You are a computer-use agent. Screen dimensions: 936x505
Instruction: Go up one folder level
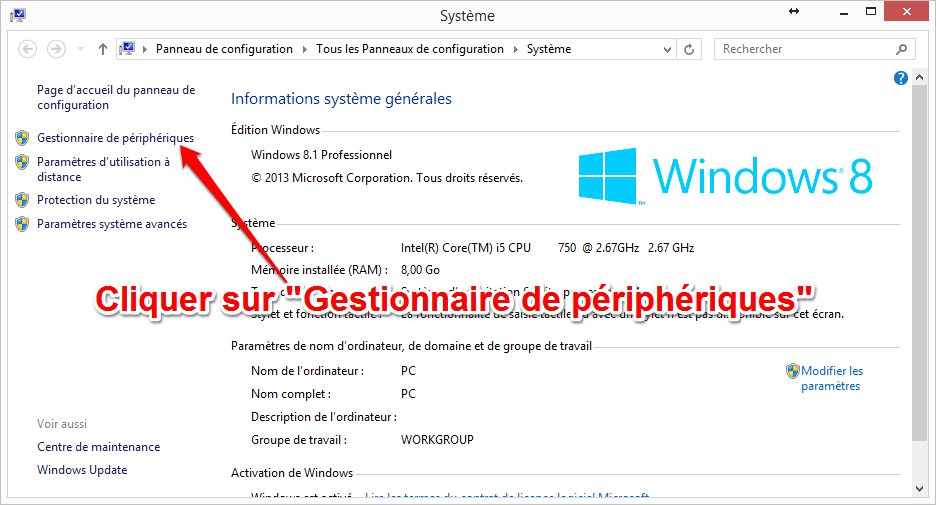pyautogui.click(x=103, y=49)
